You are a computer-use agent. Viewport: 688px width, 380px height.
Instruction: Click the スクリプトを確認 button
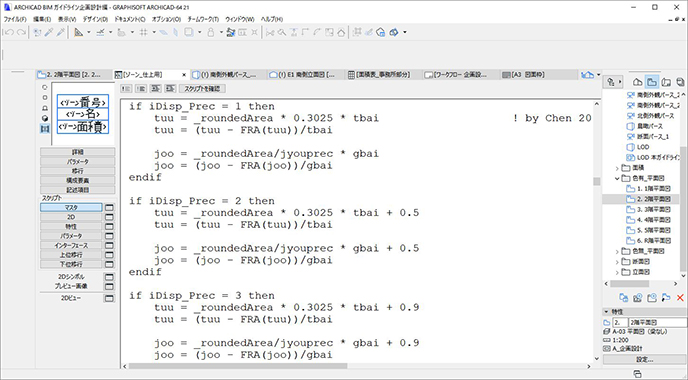click(202, 89)
